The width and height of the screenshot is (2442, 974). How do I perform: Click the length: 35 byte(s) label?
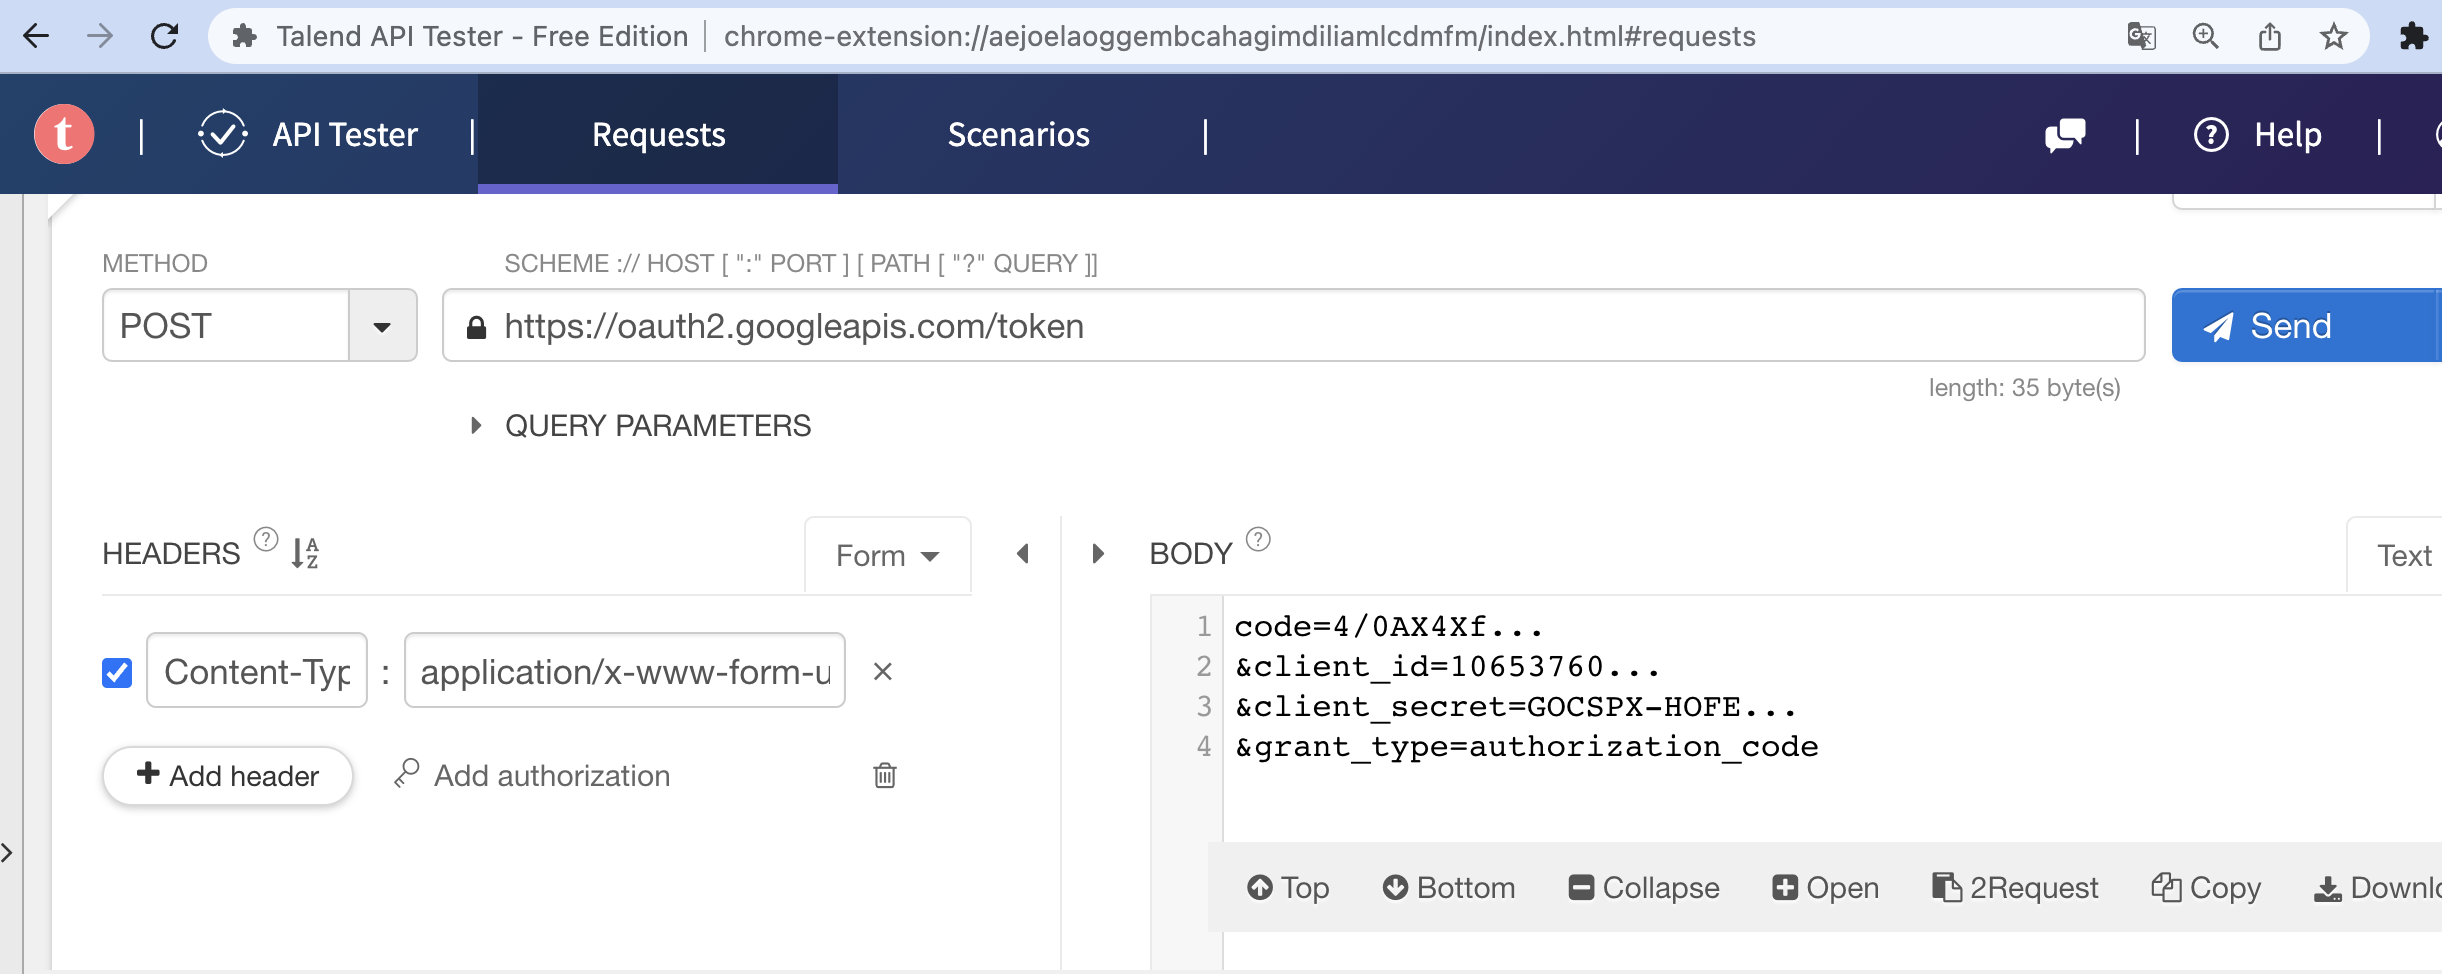pos(2024,388)
